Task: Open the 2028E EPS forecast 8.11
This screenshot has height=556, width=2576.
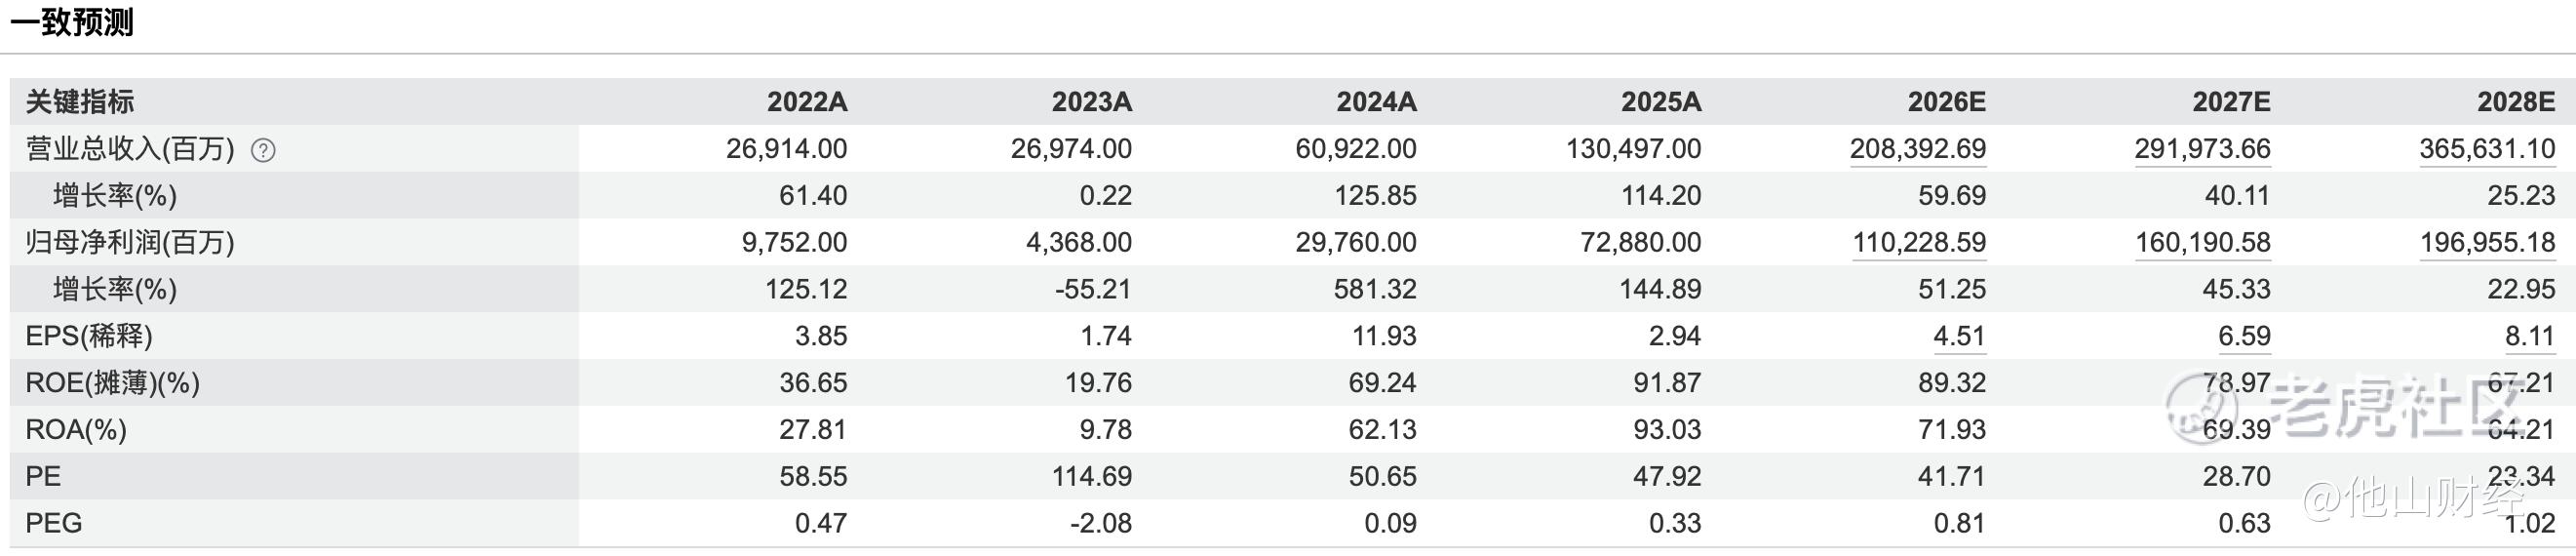Action: 2529,336
